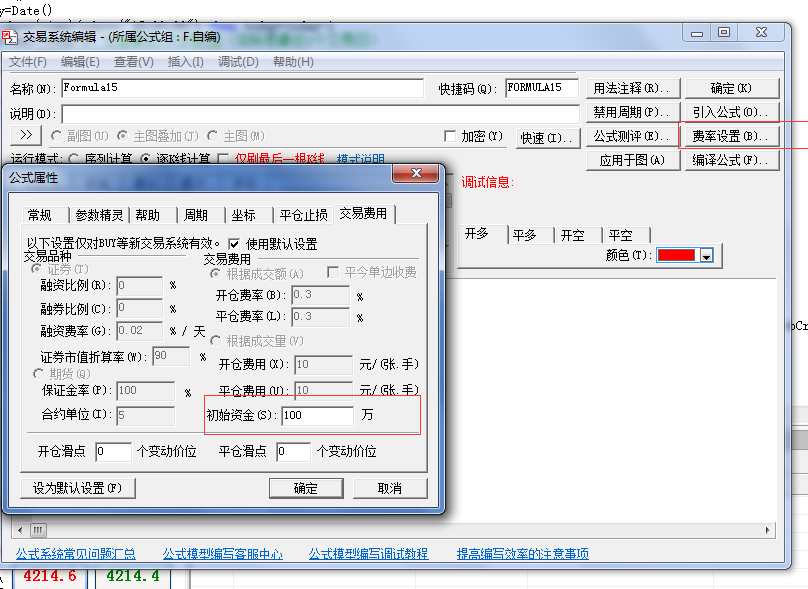The height and width of the screenshot is (589, 808).
Task: Click the red 颜色 color swatch
Action: (677, 256)
